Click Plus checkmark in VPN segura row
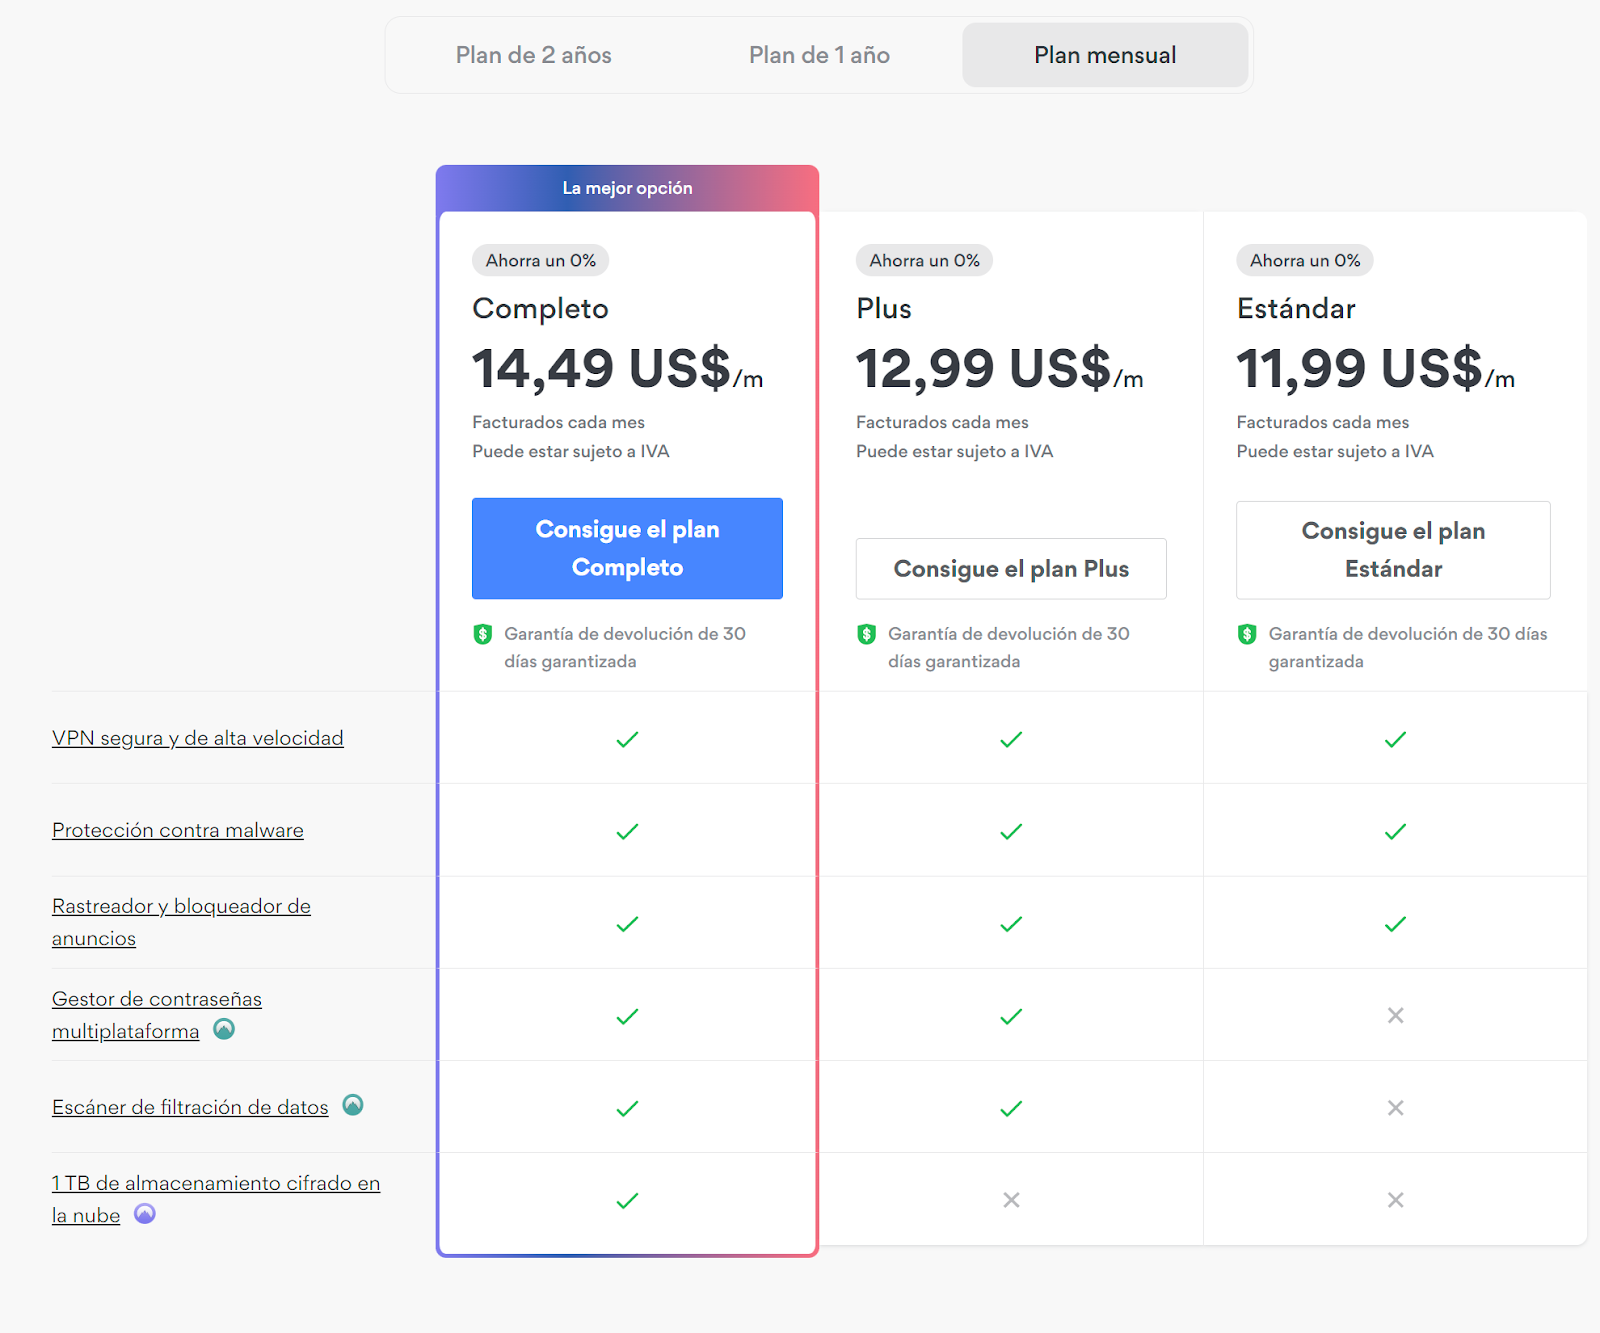The height and width of the screenshot is (1333, 1600). pyautogui.click(x=1011, y=739)
